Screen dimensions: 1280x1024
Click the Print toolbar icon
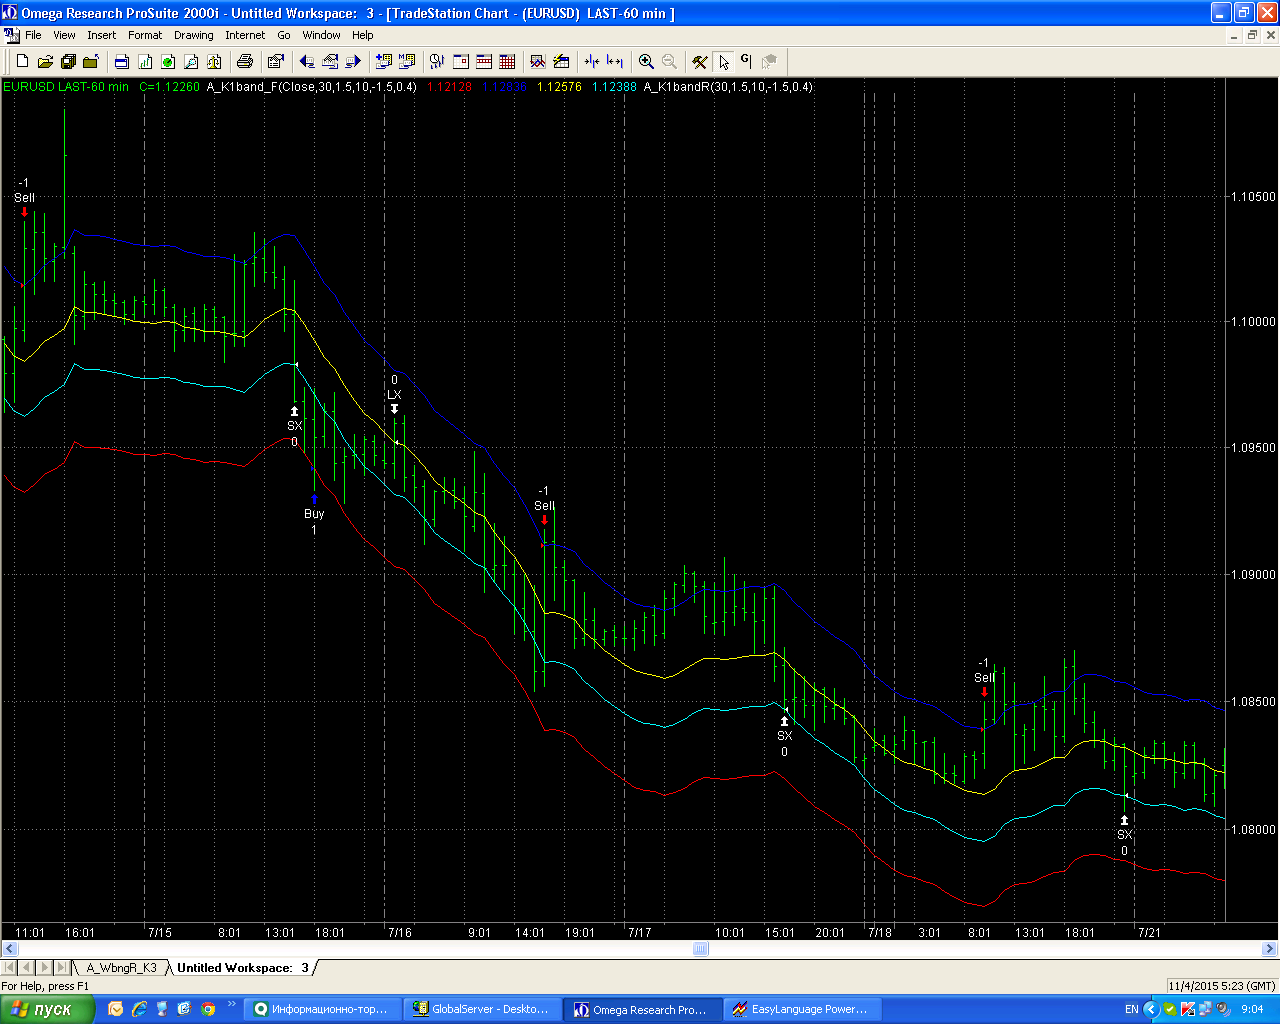(x=245, y=61)
